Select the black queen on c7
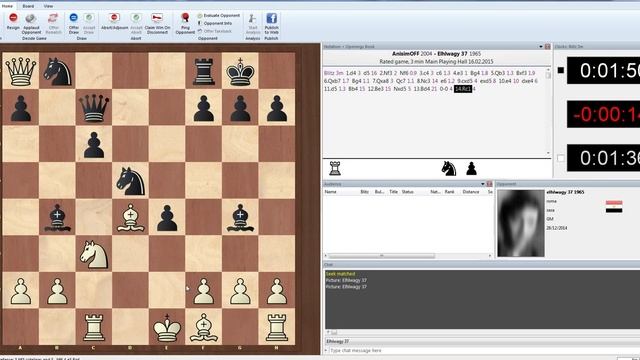 coord(94,107)
